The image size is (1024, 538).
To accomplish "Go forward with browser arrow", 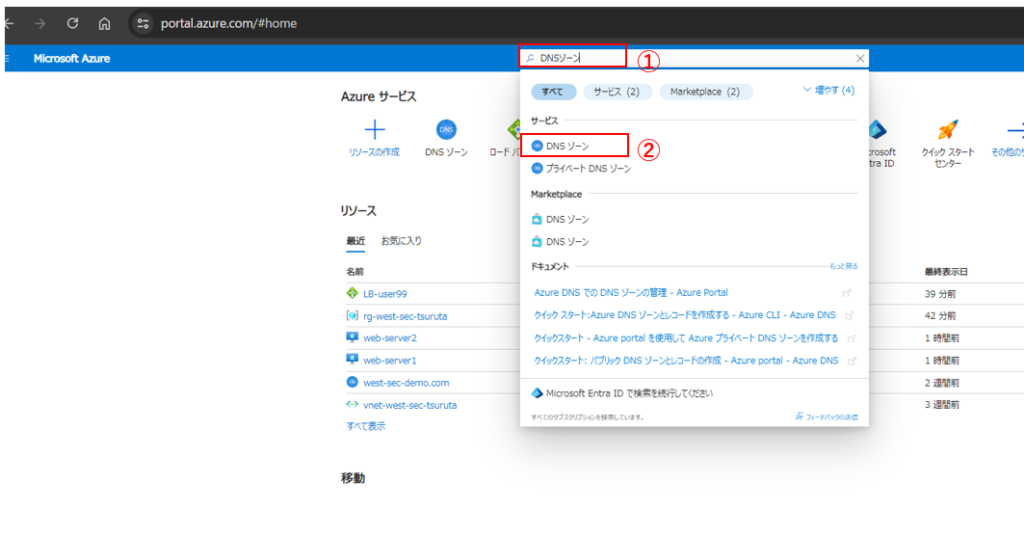I will tap(40, 24).
